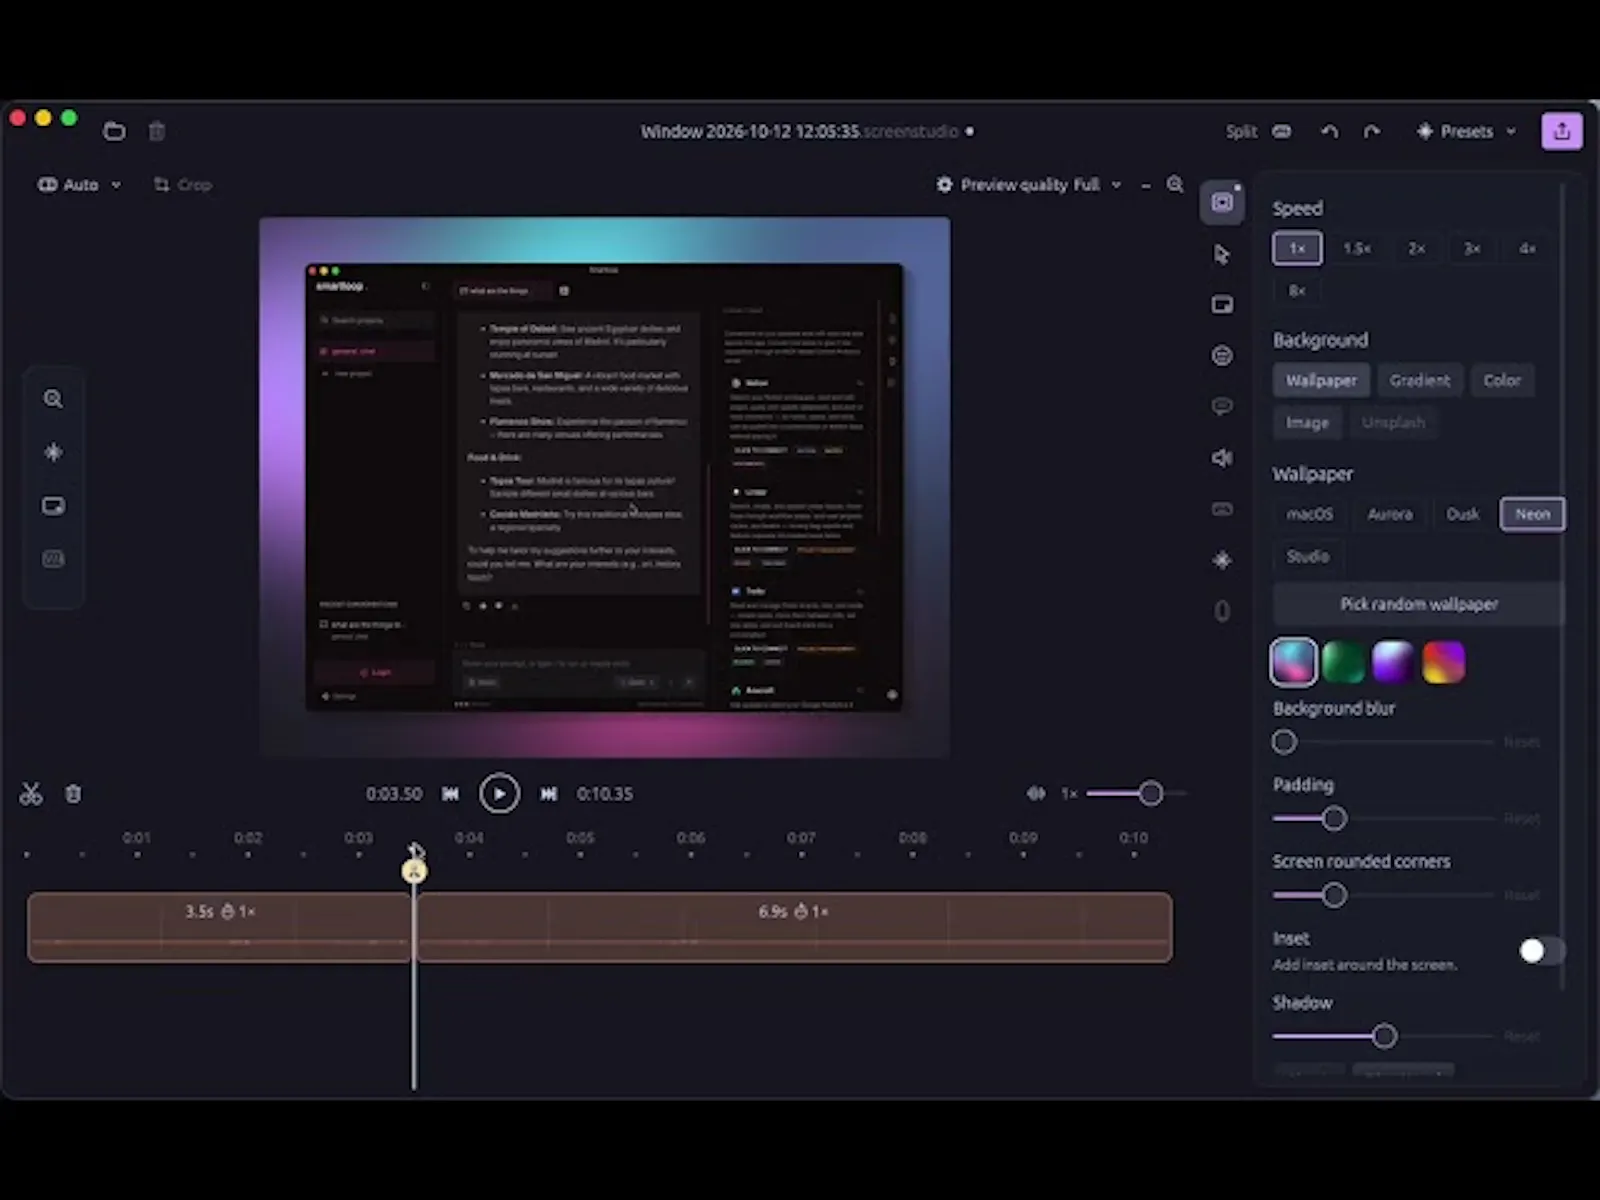Open the projects folder icon
1600x1200 pixels.
tap(114, 131)
